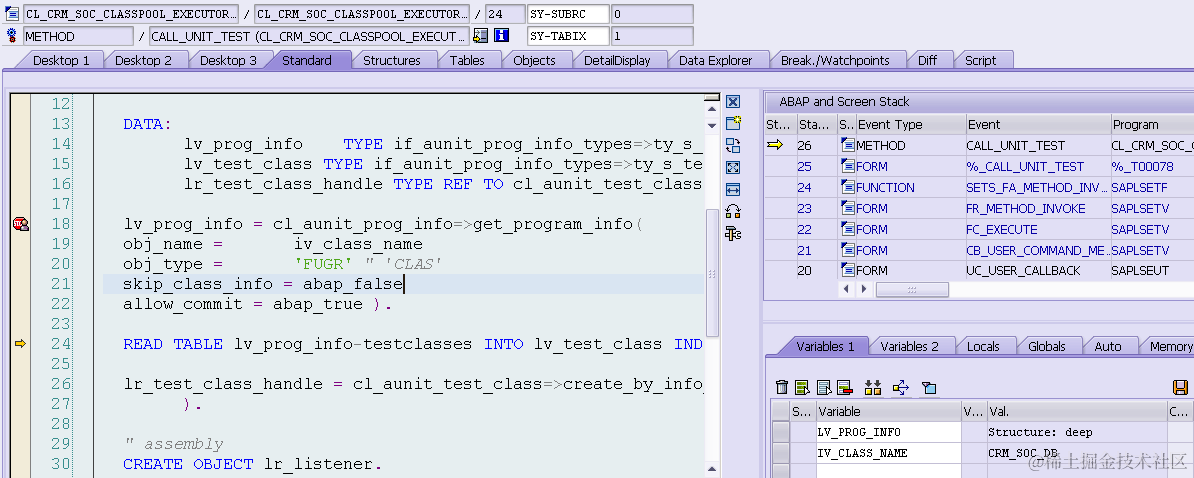1194x478 pixels.
Task: Click the Event Type column header
Action: pos(909,124)
